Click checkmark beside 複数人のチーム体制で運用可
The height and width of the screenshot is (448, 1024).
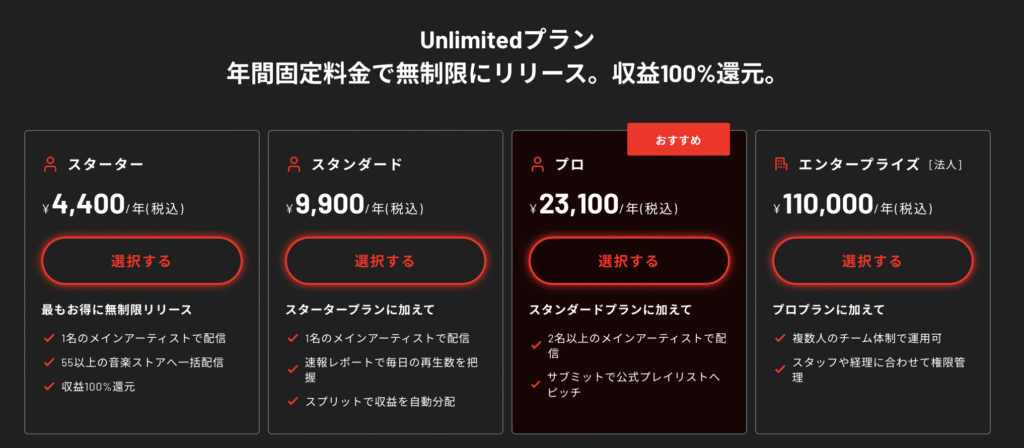(779, 338)
